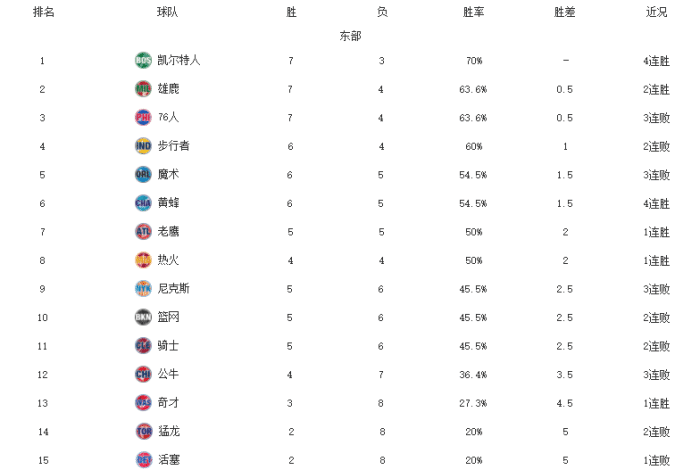Open the 凯尔特人 team link
The width and height of the screenshot is (700, 470).
179,60
